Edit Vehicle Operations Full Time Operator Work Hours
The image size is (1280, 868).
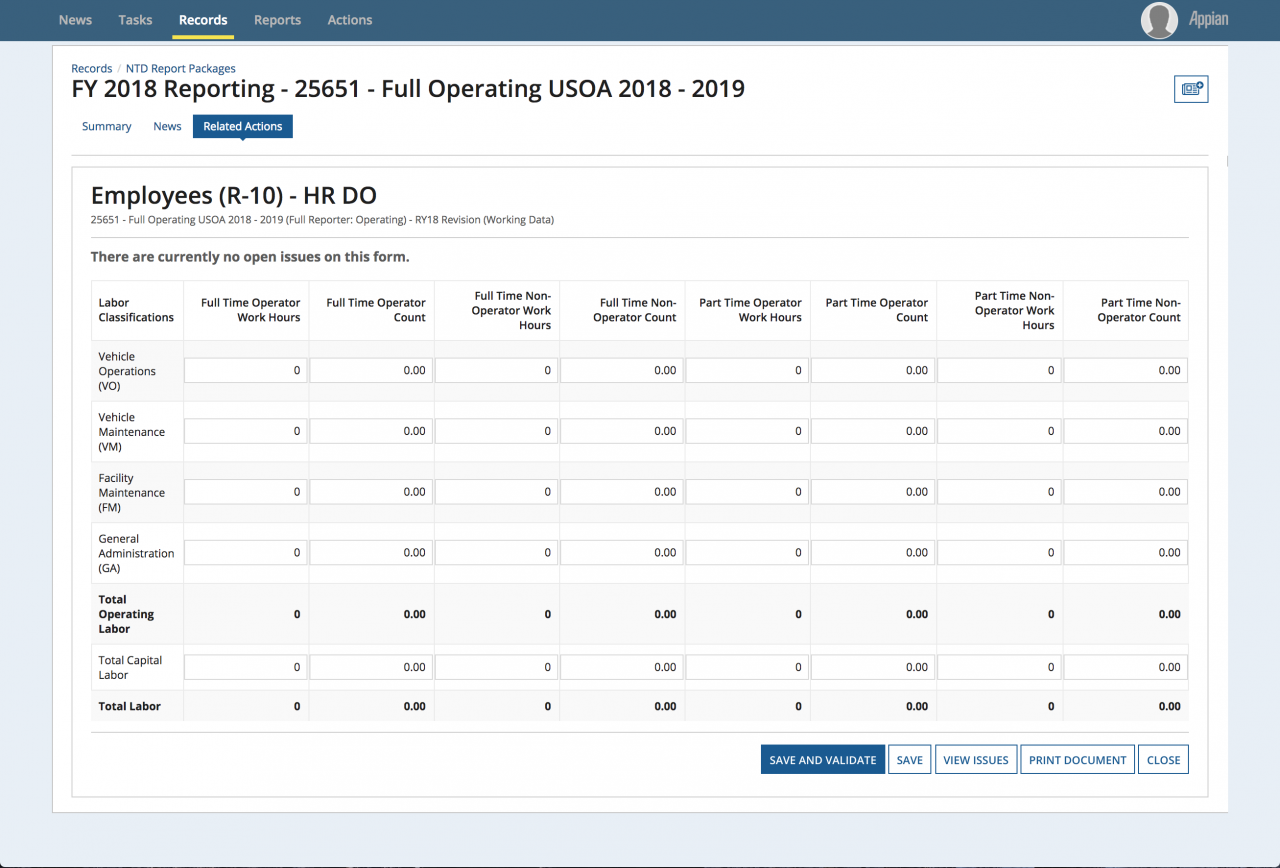click(246, 371)
